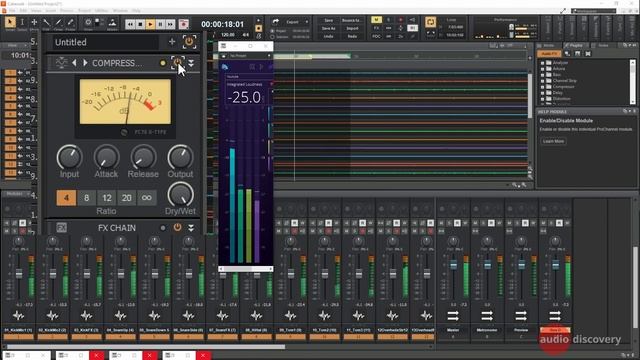Select the Edit tool
Screen dimensions: 640x360
(47, 22)
